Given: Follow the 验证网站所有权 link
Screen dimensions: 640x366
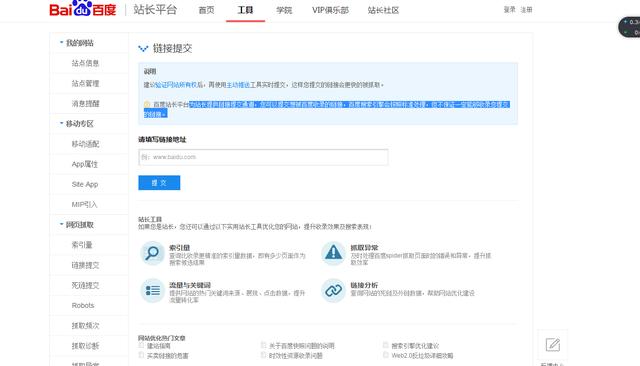Looking at the screenshot, I should 177,85.
